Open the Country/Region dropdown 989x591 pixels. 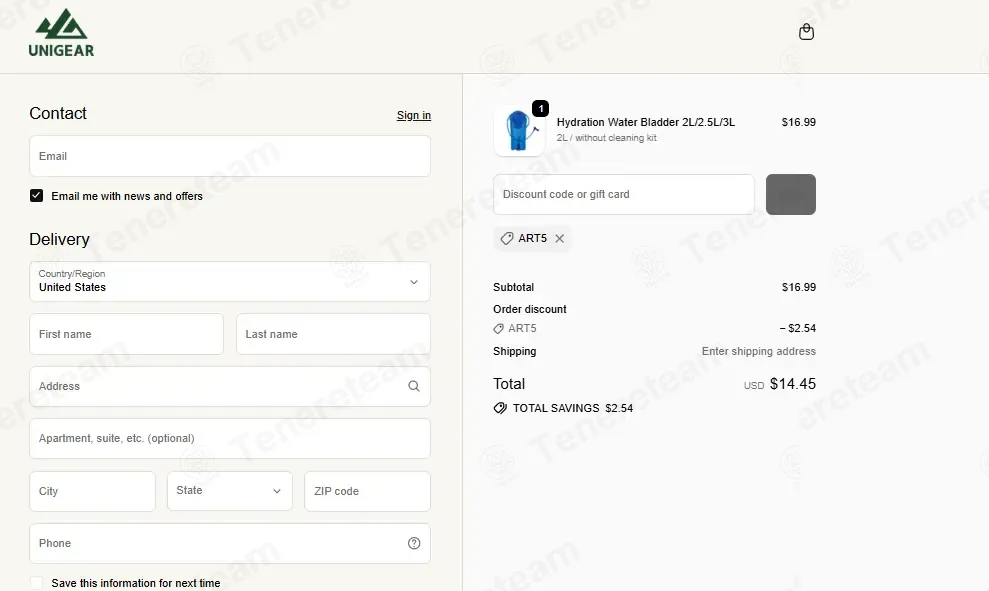(x=230, y=281)
